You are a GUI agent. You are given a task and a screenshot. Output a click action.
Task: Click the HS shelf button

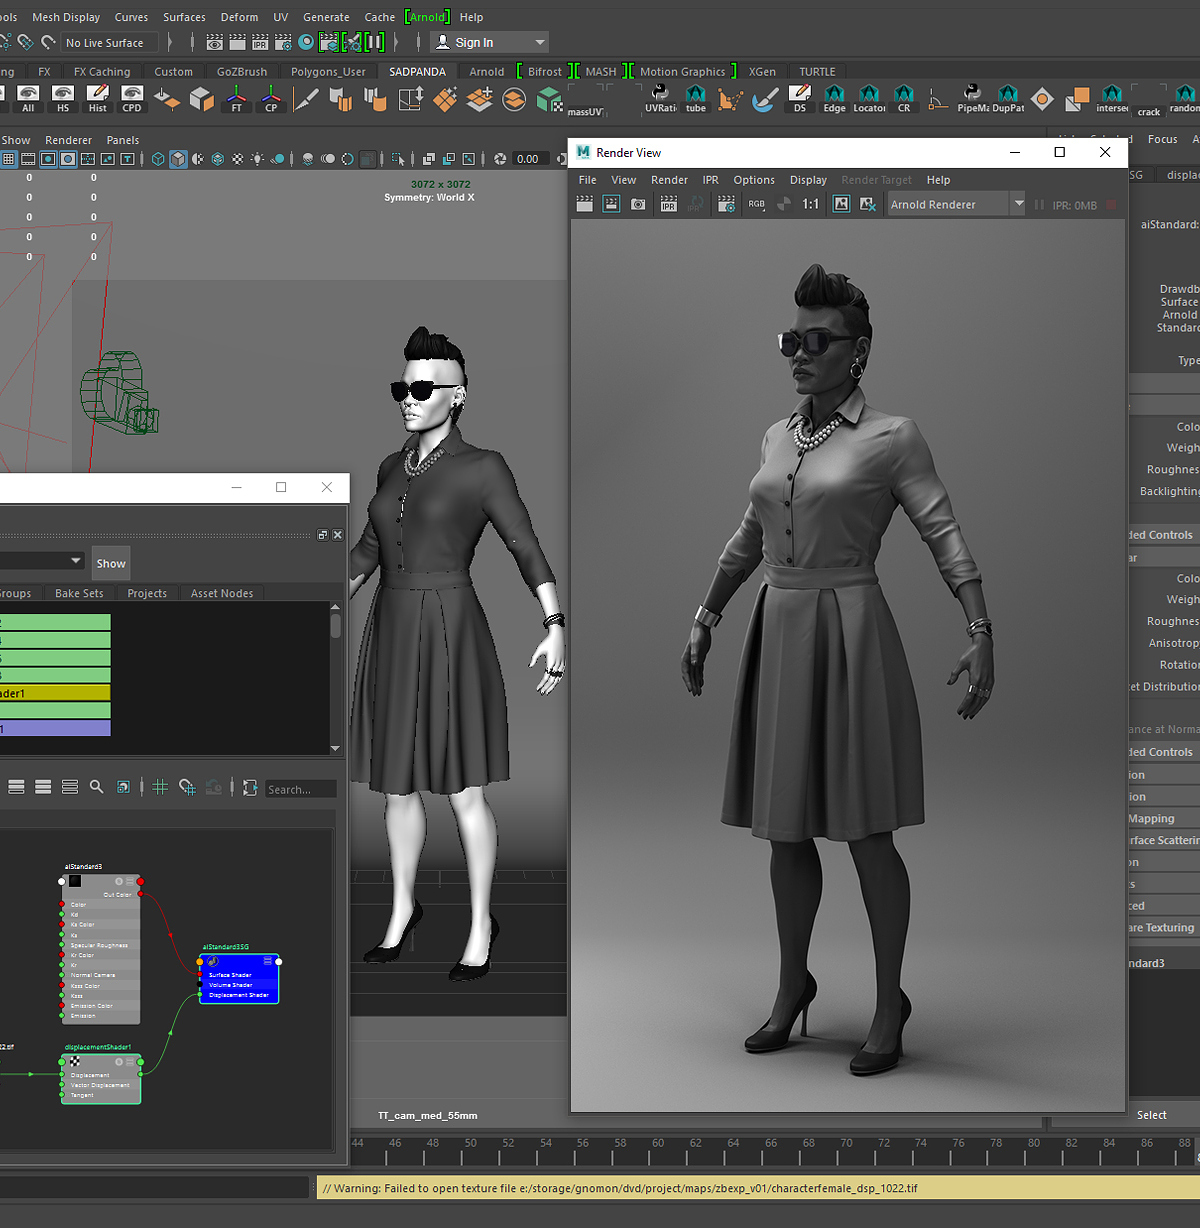click(x=63, y=99)
